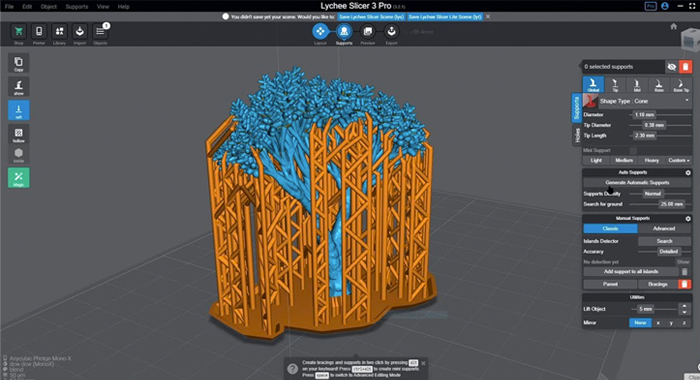Image resolution: width=700 pixels, height=380 pixels.
Task: Click Add support to all islands
Action: pos(631,271)
